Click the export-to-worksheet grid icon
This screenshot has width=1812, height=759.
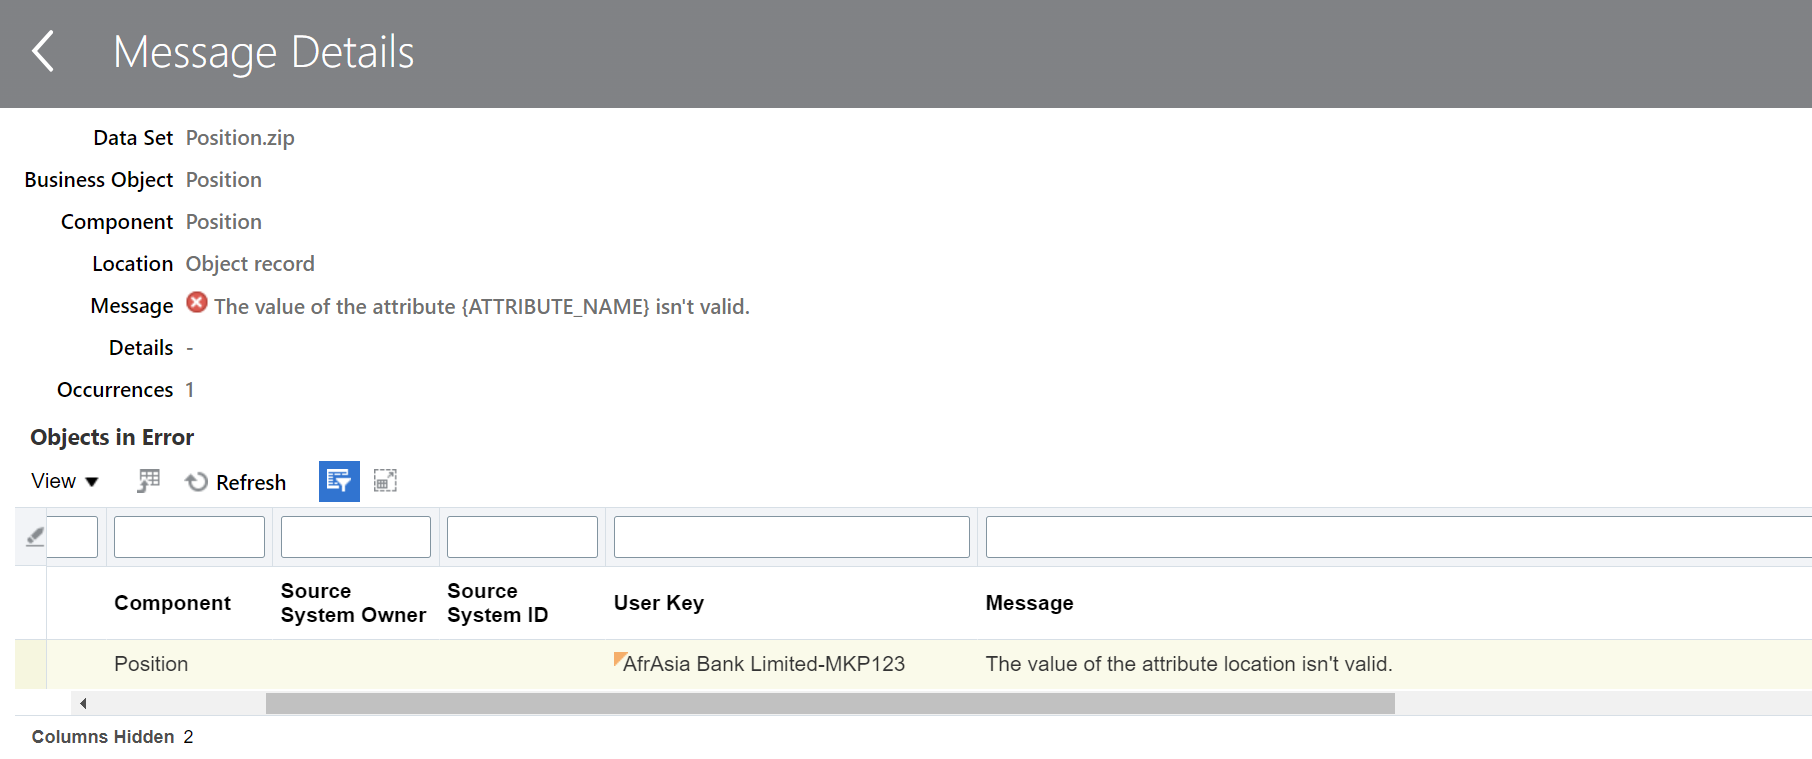148,480
